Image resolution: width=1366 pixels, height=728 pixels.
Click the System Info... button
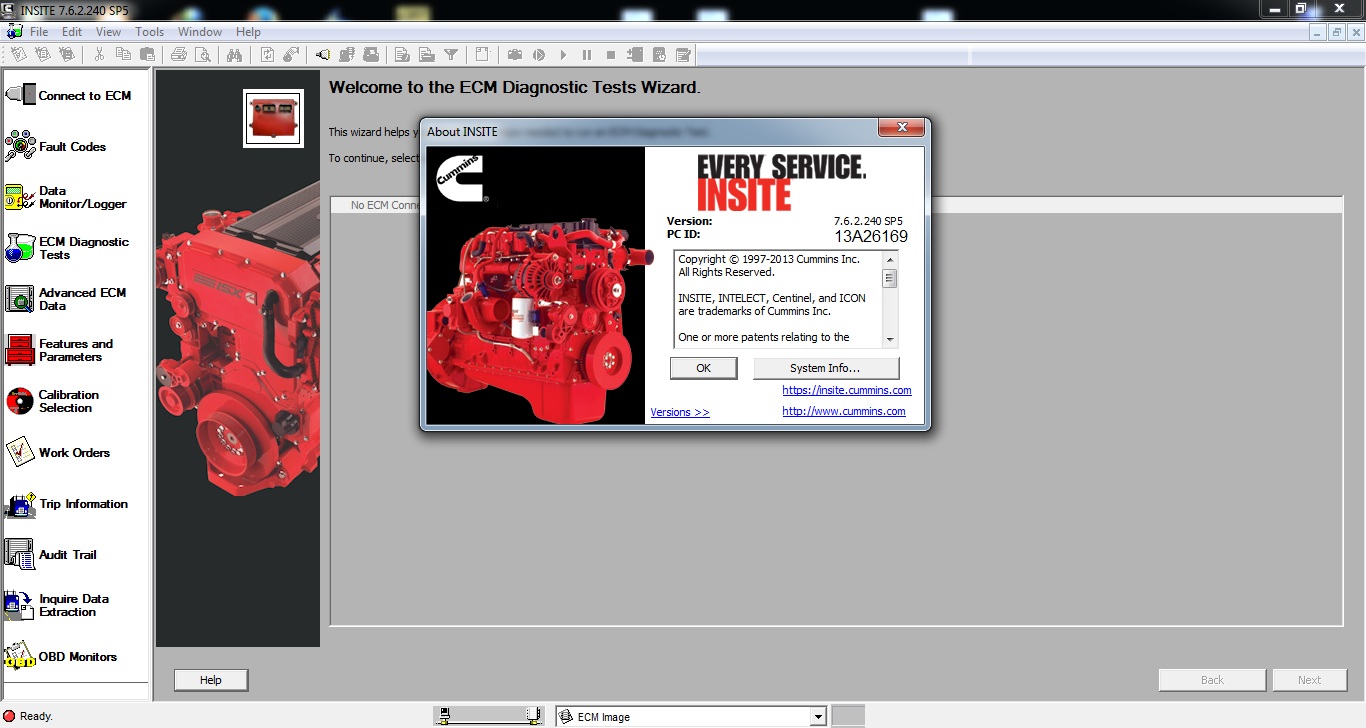coord(825,368)
